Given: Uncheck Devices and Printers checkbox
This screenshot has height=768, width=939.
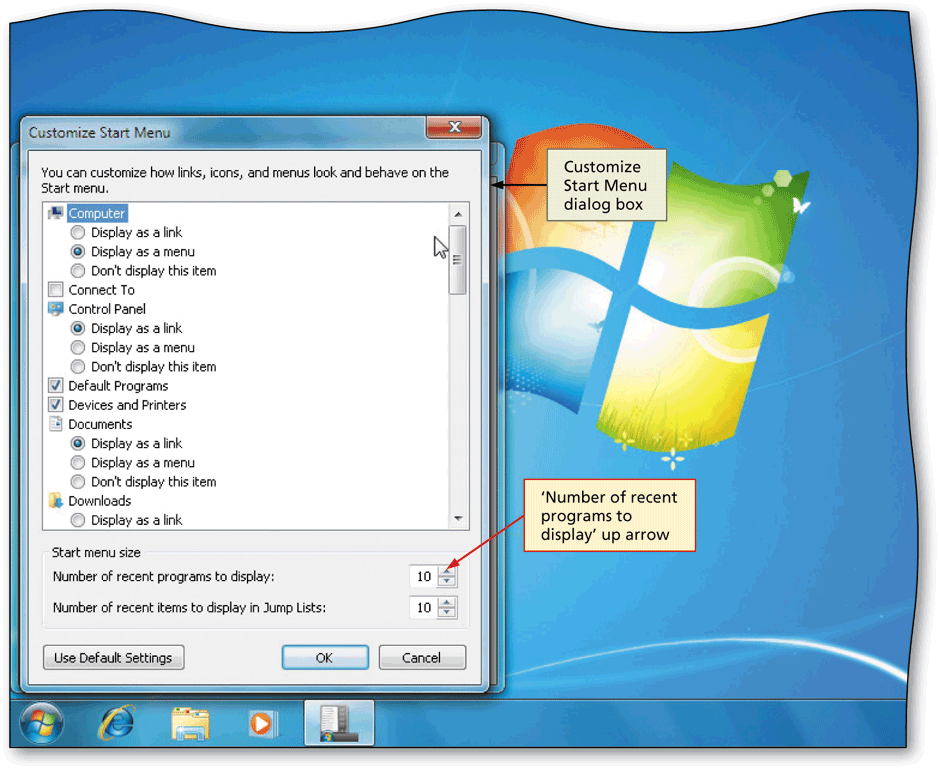Looking at the screenshot, I should [x=56, y=405].
